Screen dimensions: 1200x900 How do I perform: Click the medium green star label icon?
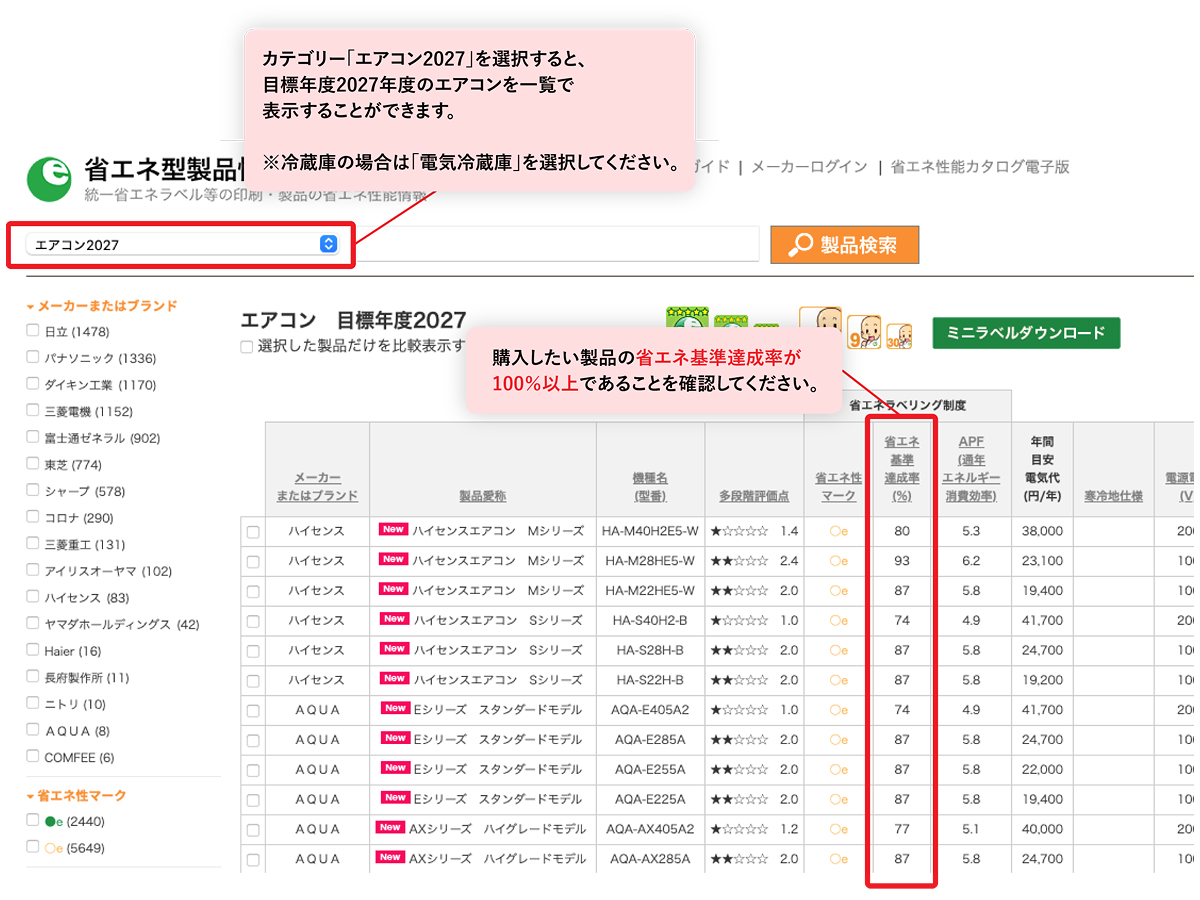click(731, 324)
